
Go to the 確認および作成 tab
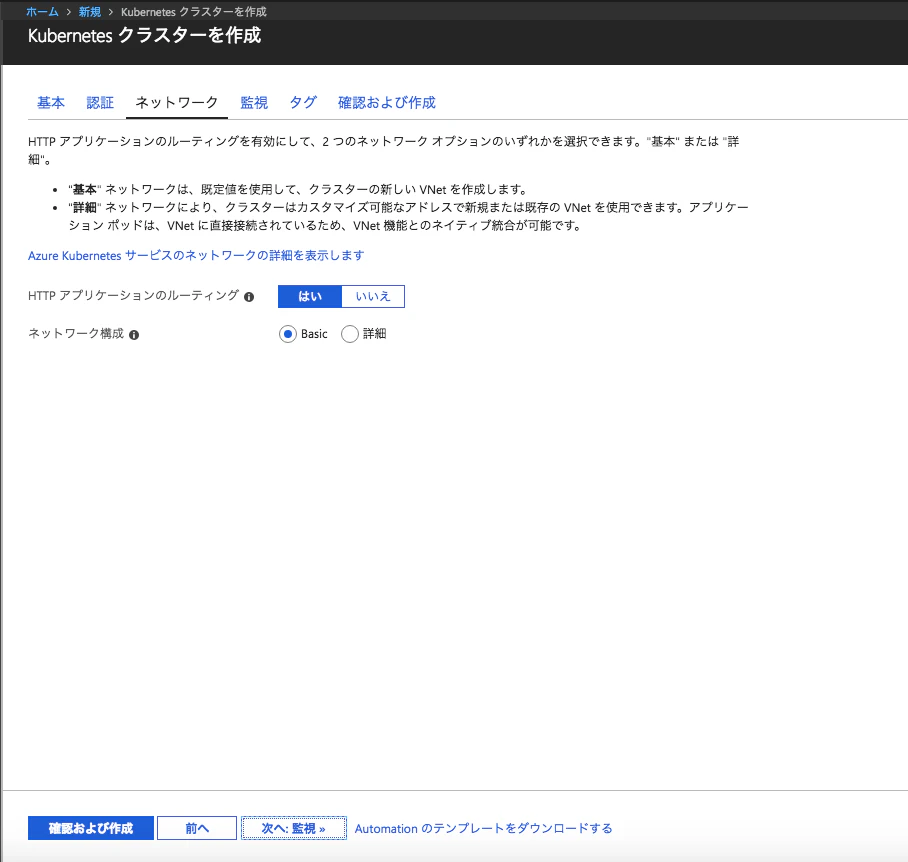(x=387, y=102)
